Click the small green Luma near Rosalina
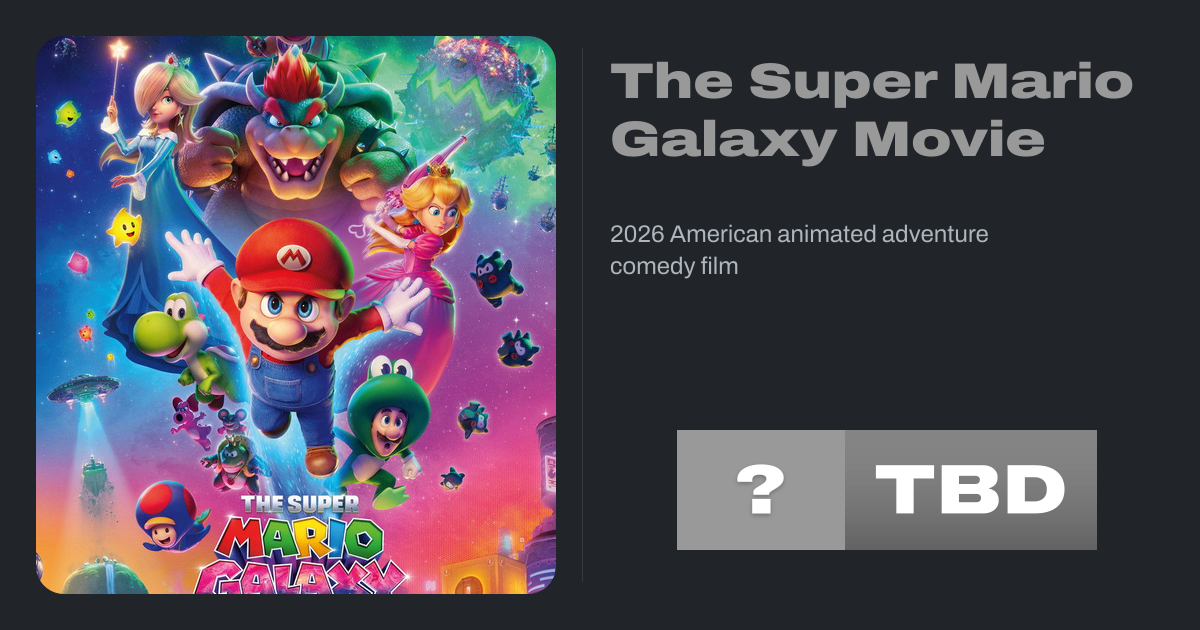The width and height of the screenshot is (1200, 630). [x=68, y=113]
